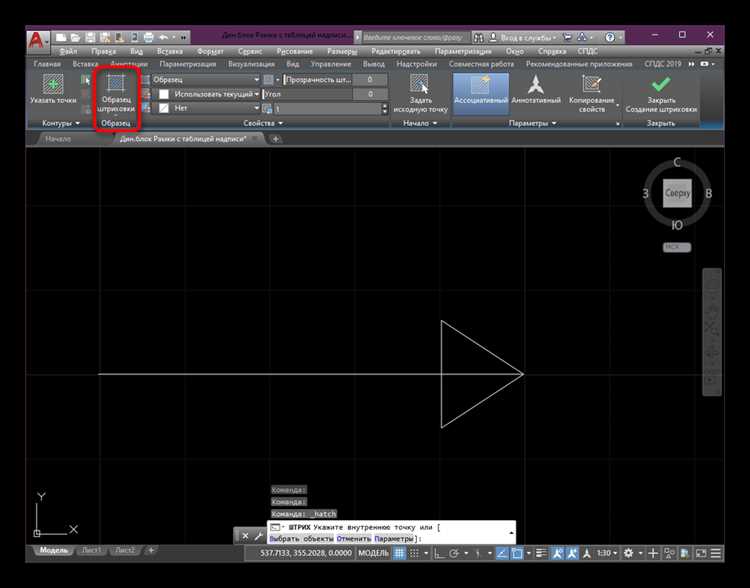The height and width of the screenshot is (588, 750).
Task: Click the Save icon in quick access toolbar
Action: [90, 37]
